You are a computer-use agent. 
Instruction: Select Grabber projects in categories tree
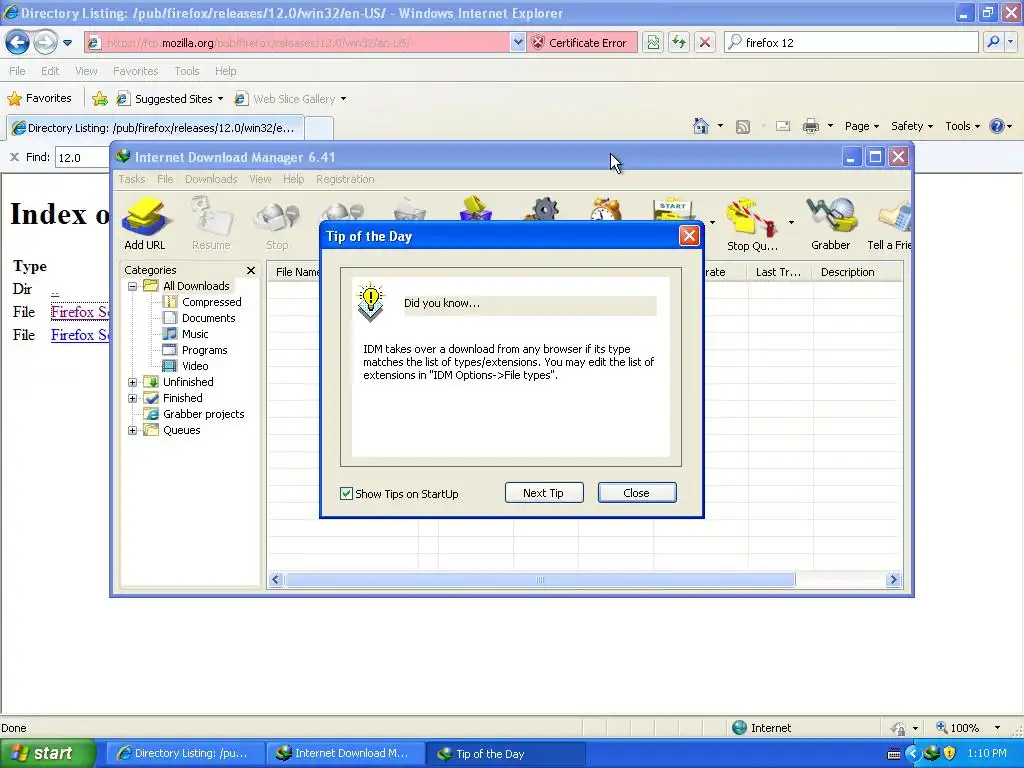pos(202,414)
